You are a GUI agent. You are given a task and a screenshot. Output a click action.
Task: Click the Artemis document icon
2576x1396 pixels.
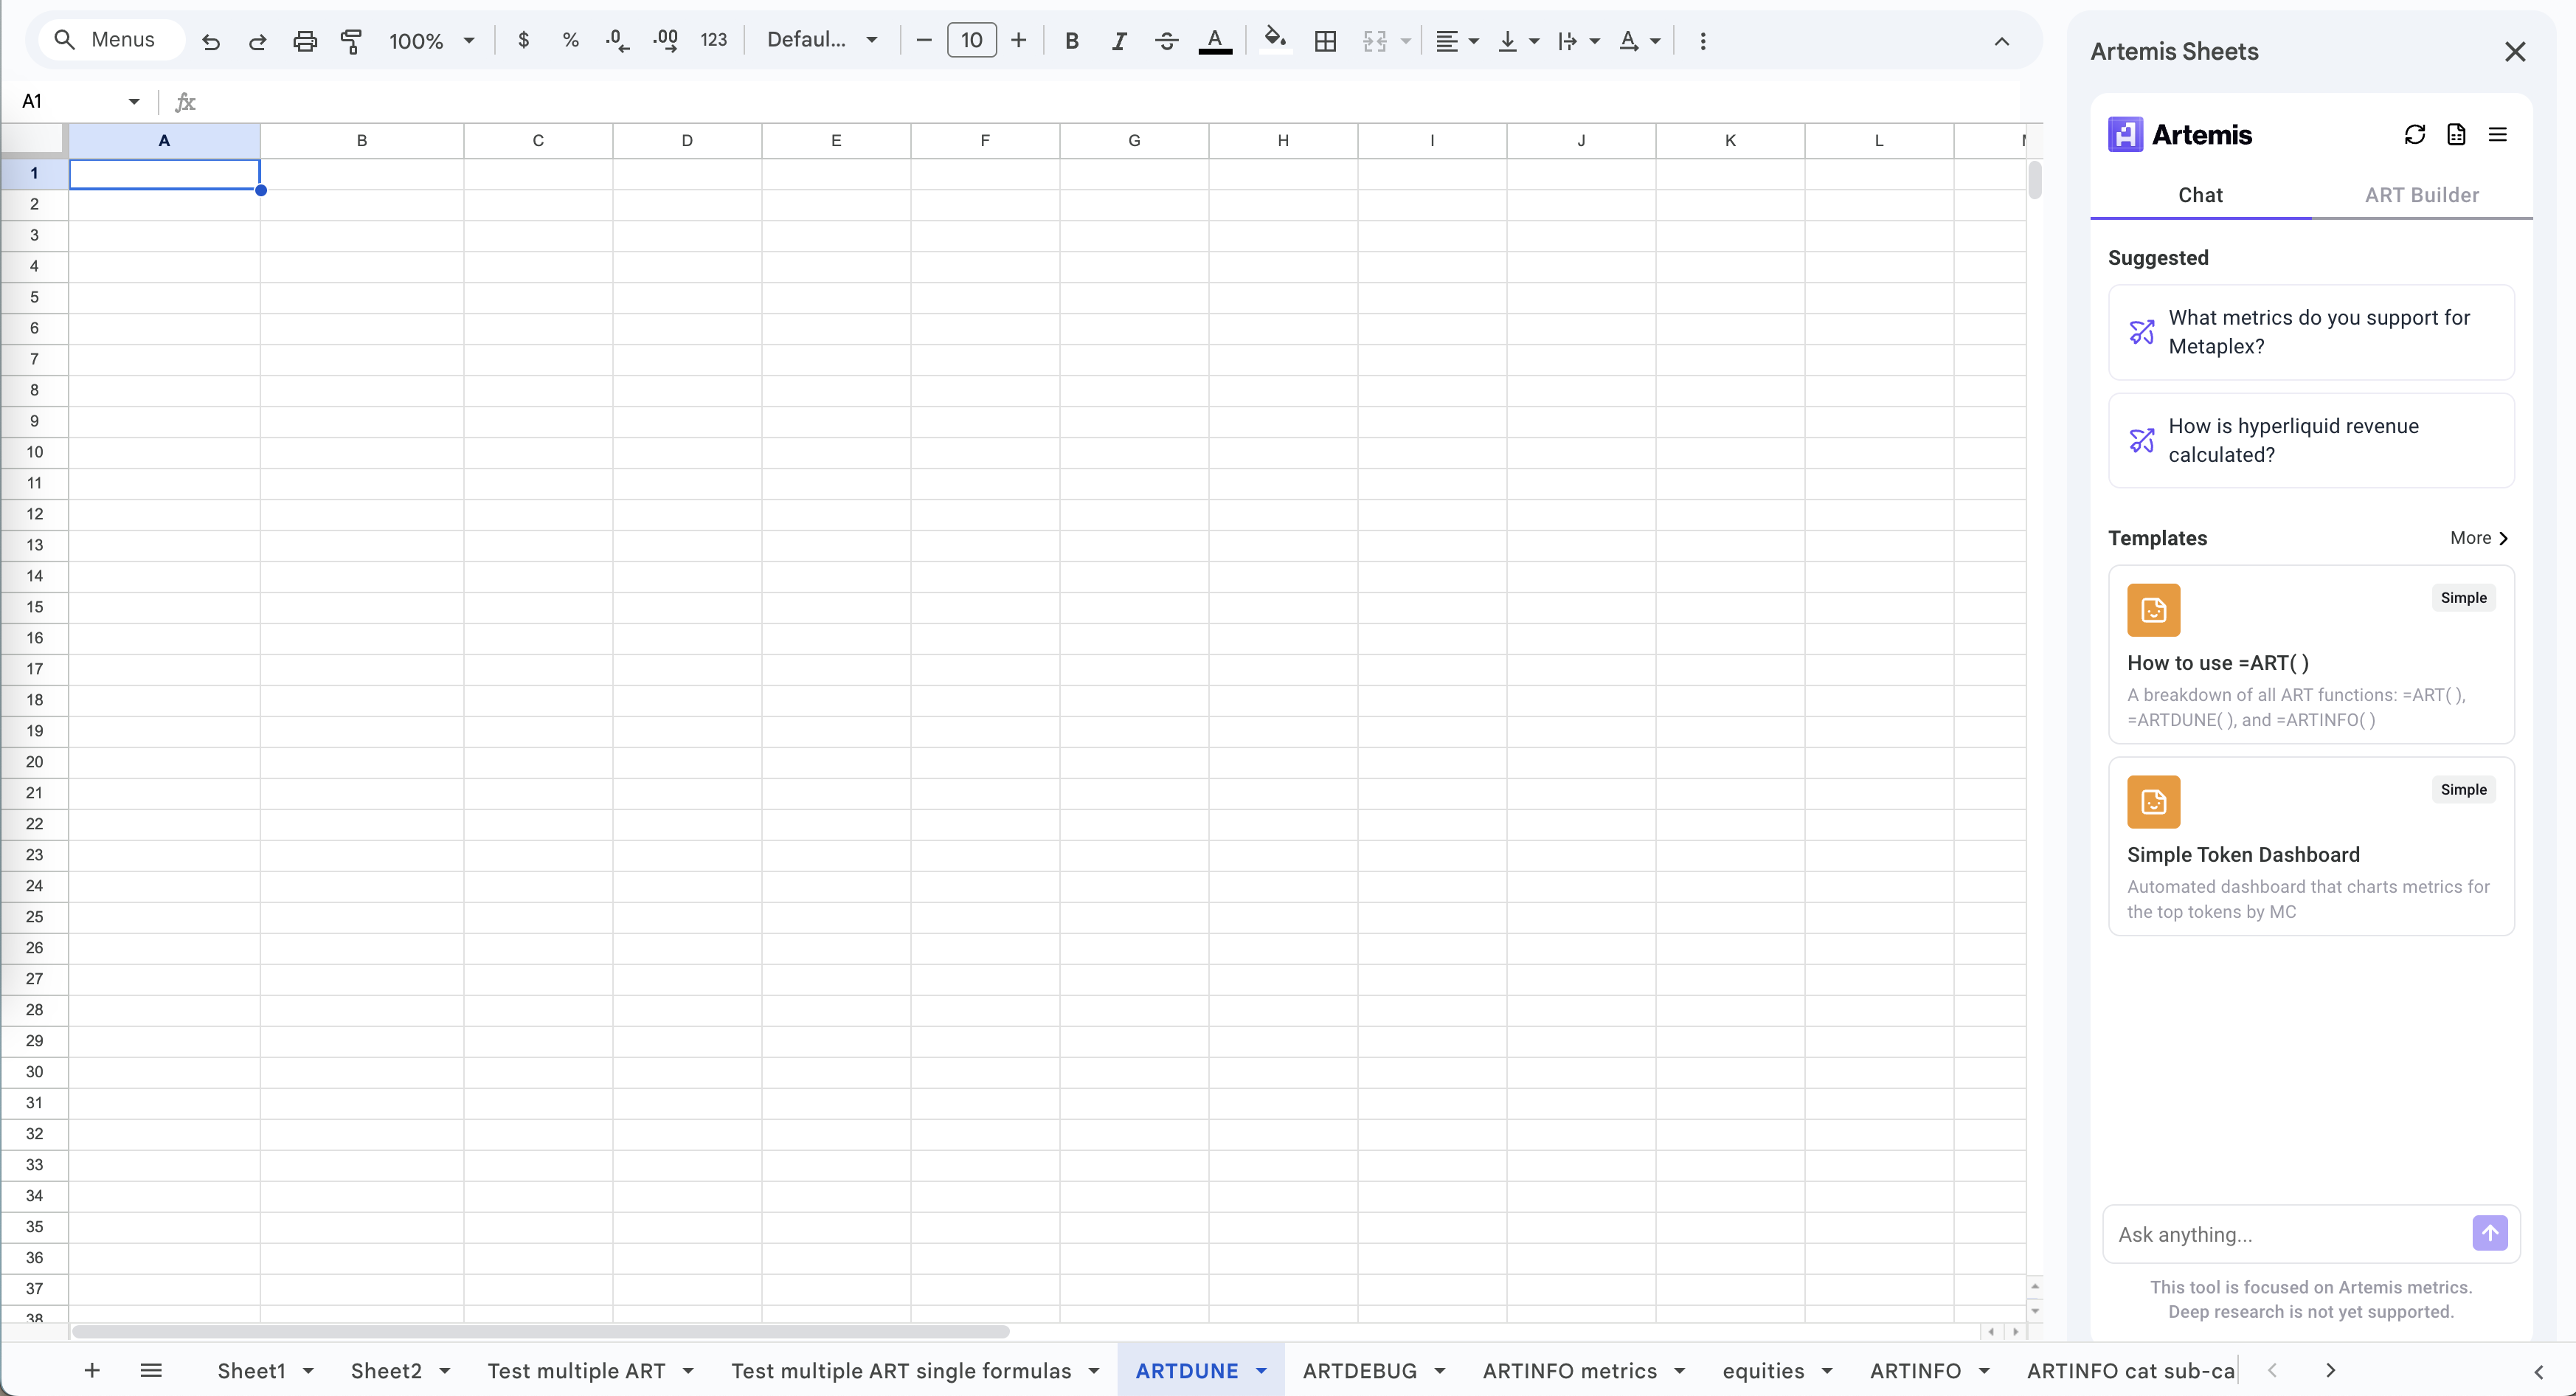2456,134
